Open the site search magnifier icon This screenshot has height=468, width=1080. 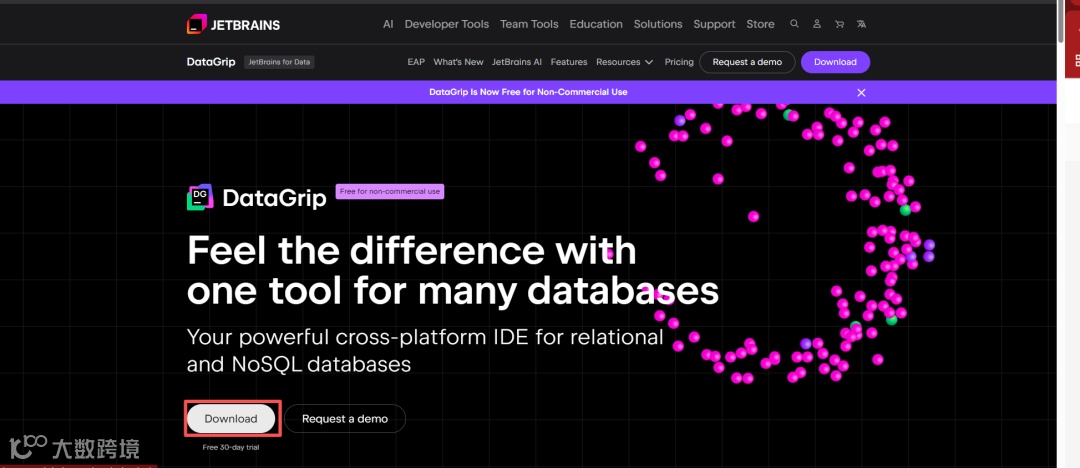pos(794,23)
